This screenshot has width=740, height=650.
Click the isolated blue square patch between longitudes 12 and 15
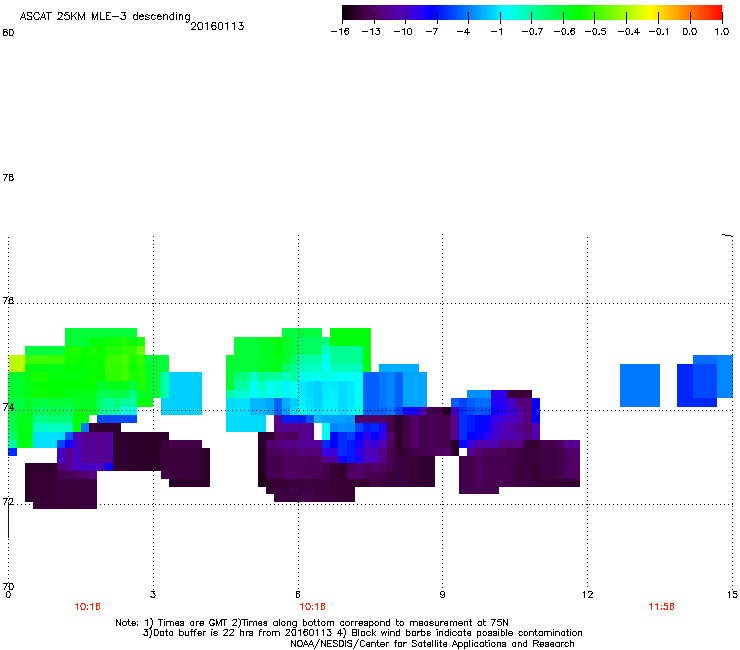[640, 385]
